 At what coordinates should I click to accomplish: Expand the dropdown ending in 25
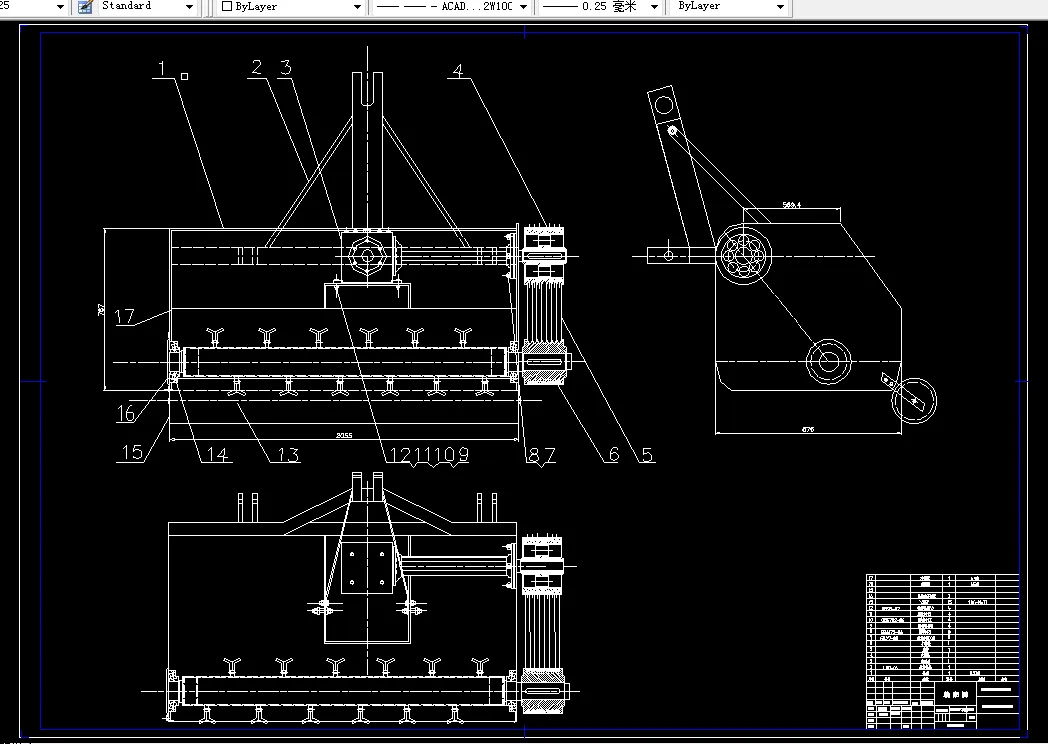point(60,7)
